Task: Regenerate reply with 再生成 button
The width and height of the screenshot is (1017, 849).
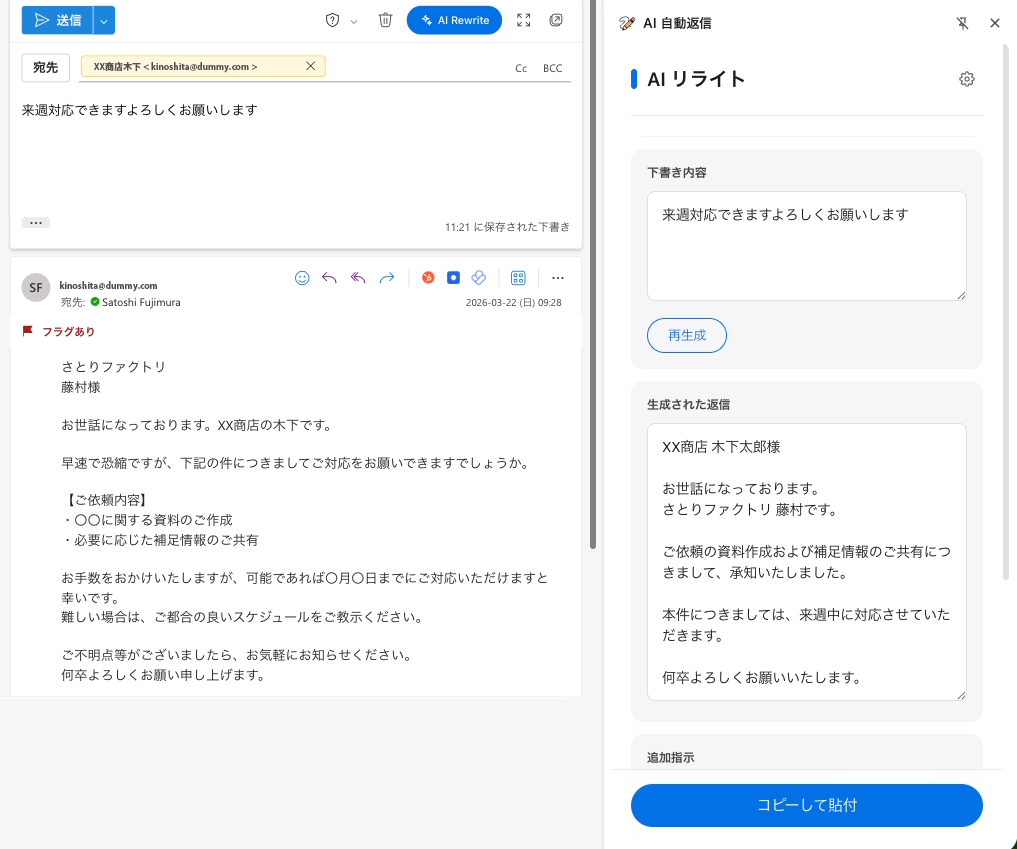Action: tap(687, 335)
